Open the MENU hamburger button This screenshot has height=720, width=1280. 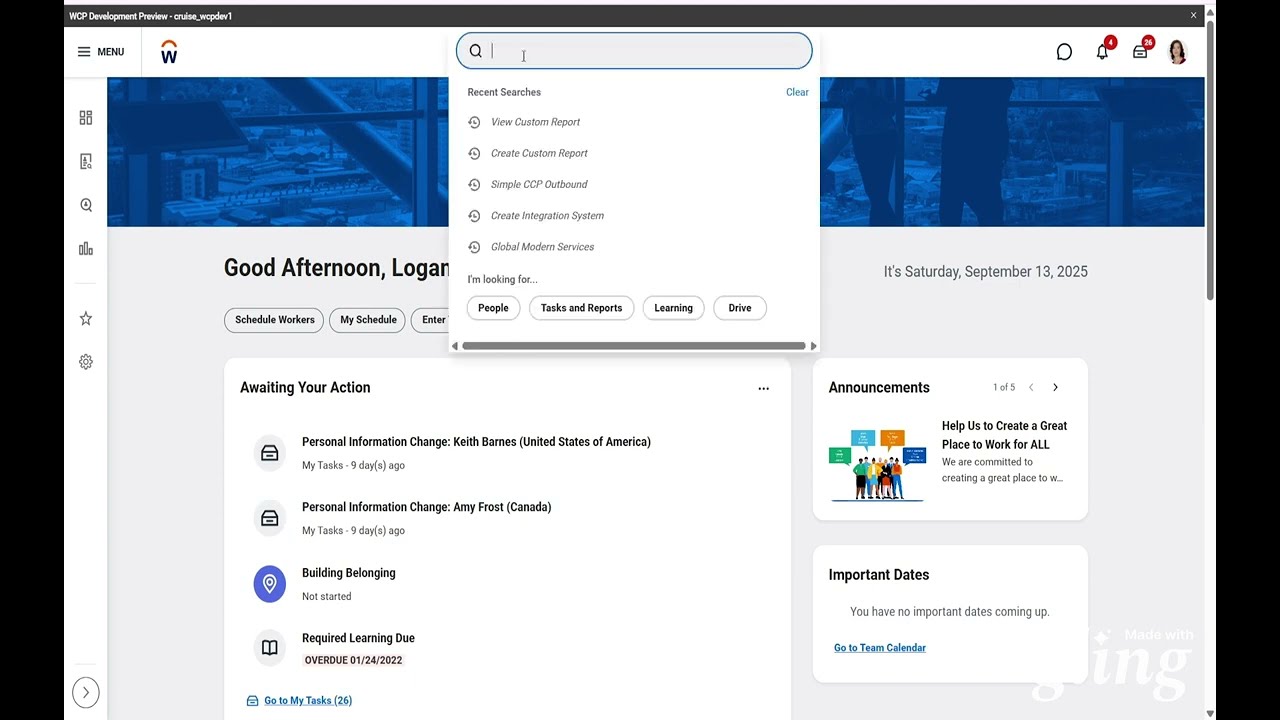[x=101, y=52]
